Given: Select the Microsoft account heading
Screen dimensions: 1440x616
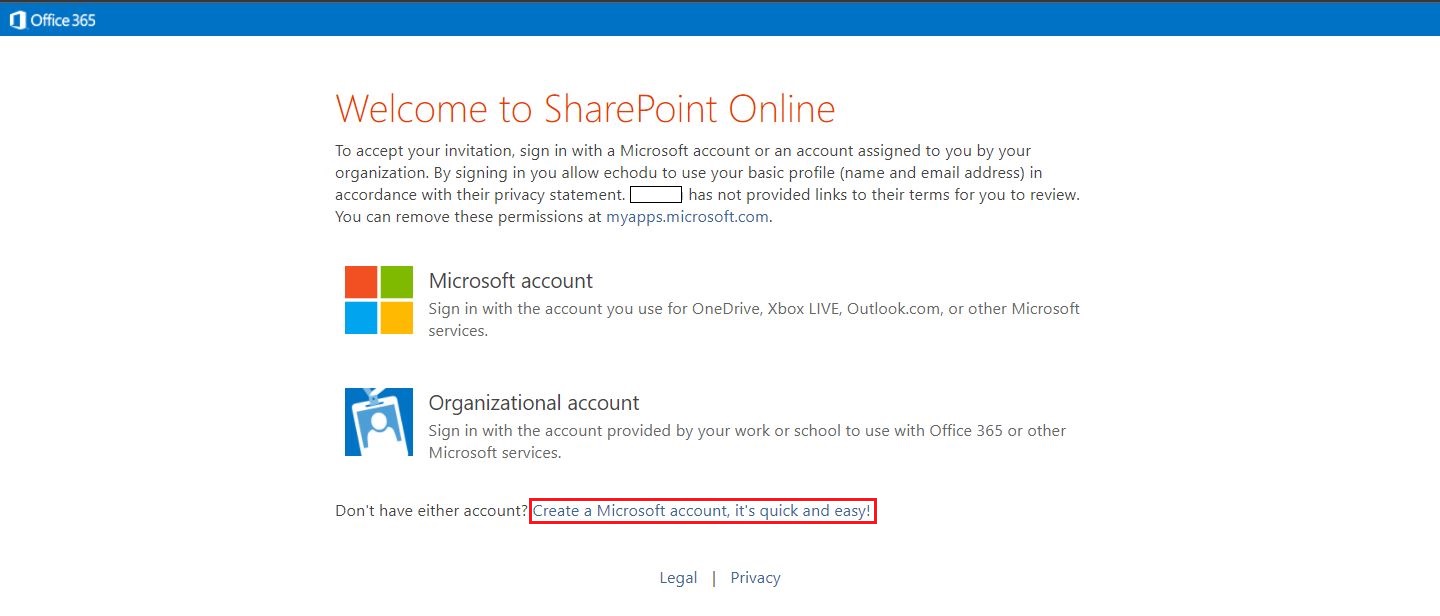Looking at the screenshot, I should coord(511,281).
